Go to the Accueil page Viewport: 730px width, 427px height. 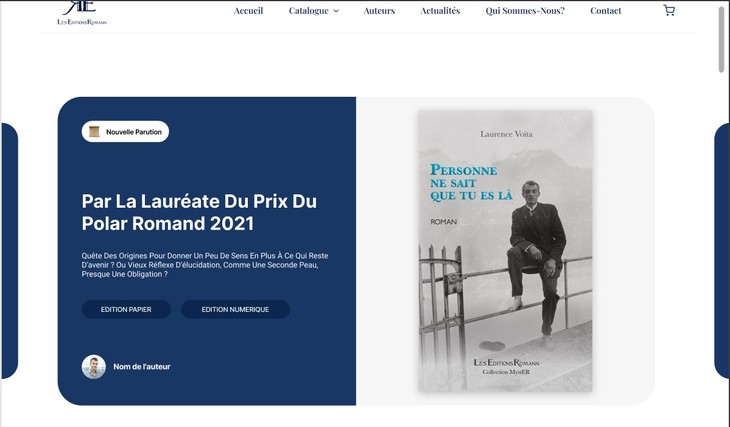click(248, 10)
